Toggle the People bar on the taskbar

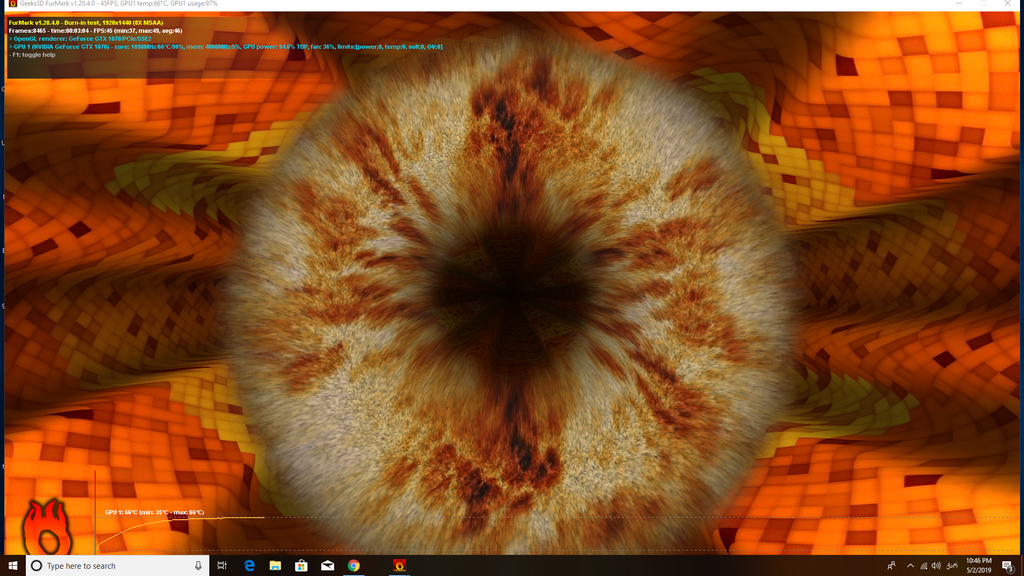tap(892, 565)
